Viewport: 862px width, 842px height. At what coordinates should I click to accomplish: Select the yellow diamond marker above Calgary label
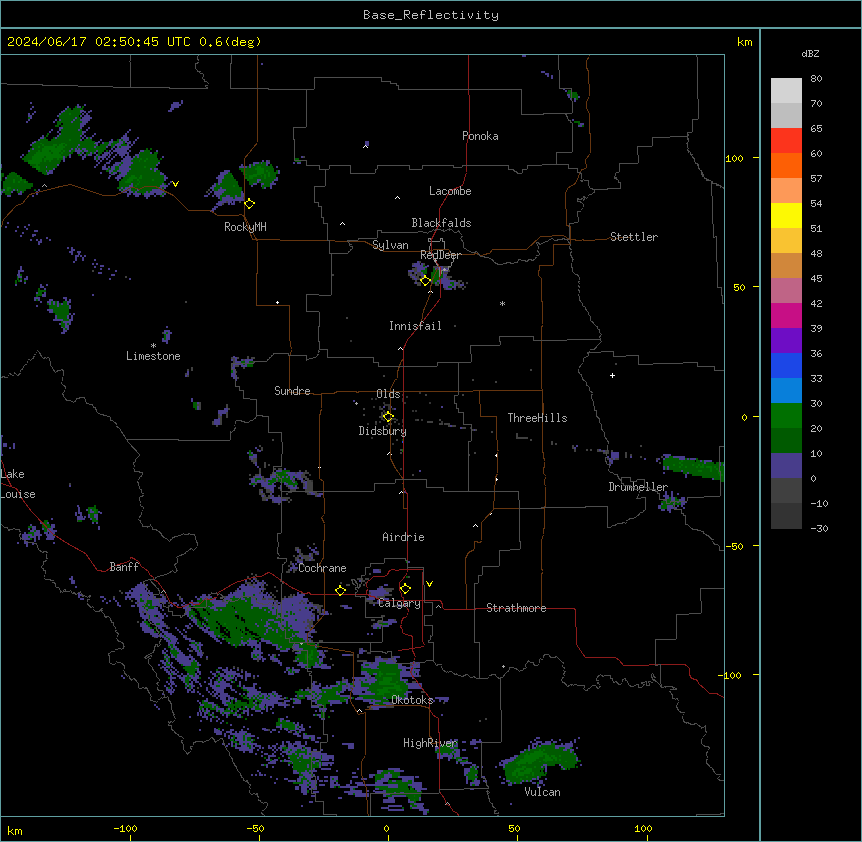tap(405, 589)
